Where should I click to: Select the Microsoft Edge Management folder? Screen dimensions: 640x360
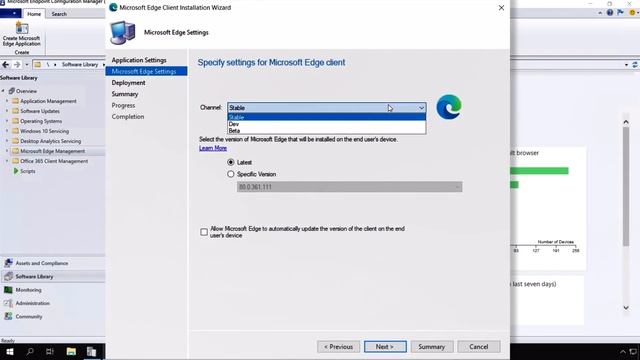(52, 151)
